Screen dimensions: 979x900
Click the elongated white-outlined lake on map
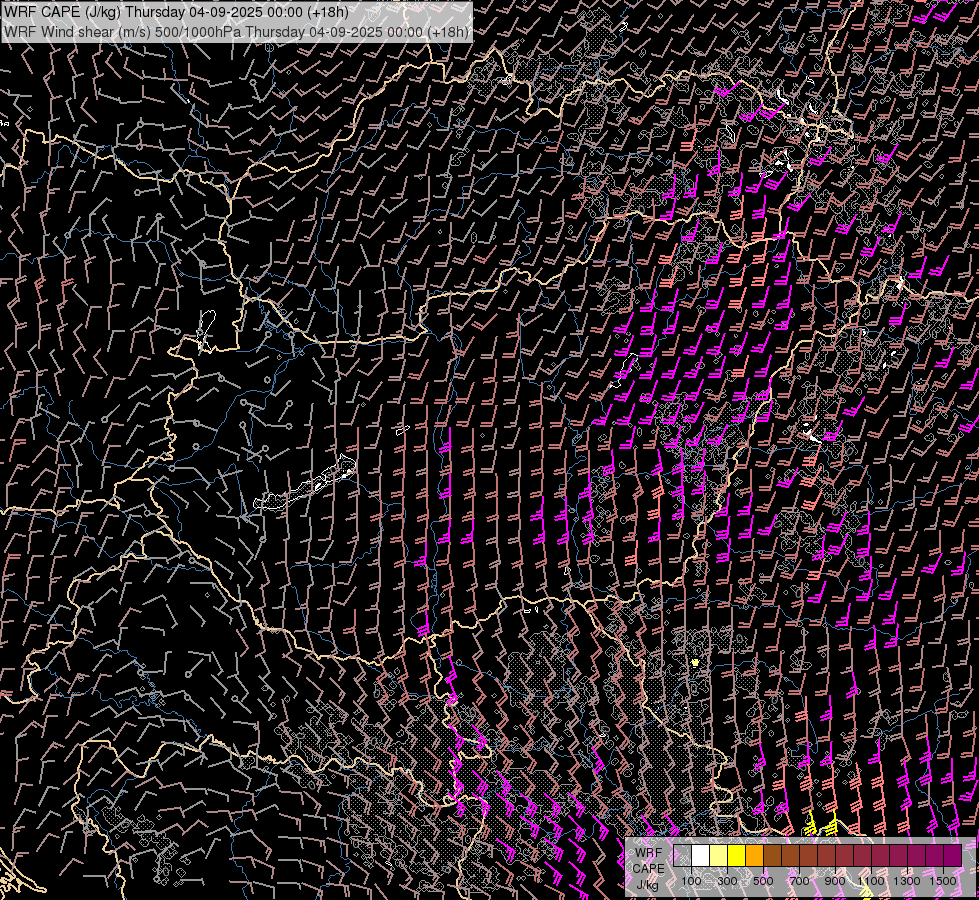[305, 482]
